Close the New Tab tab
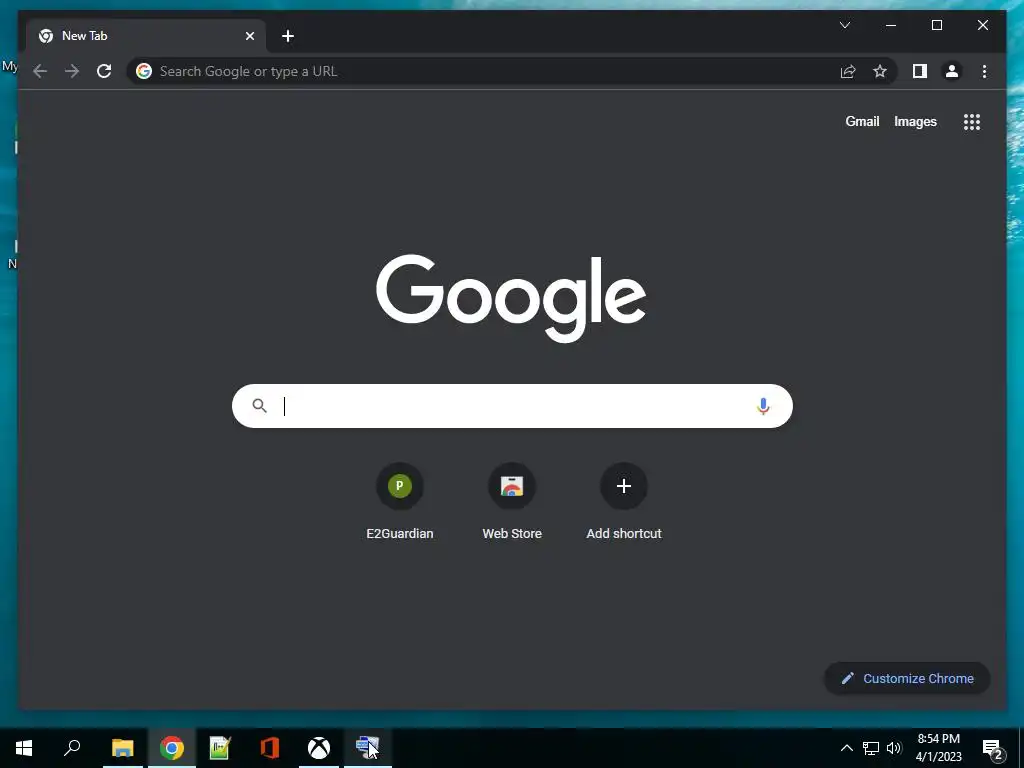Viewport: 1024px width, 768px height. click(249, 36)
